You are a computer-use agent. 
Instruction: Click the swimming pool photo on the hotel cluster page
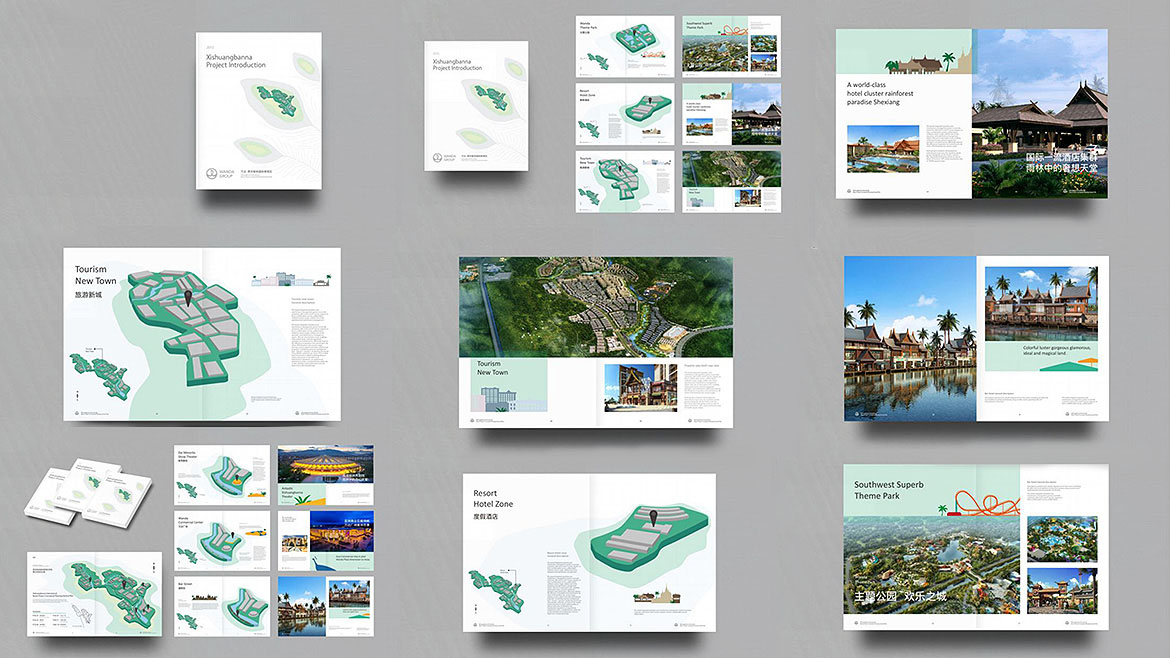(882, 149)
